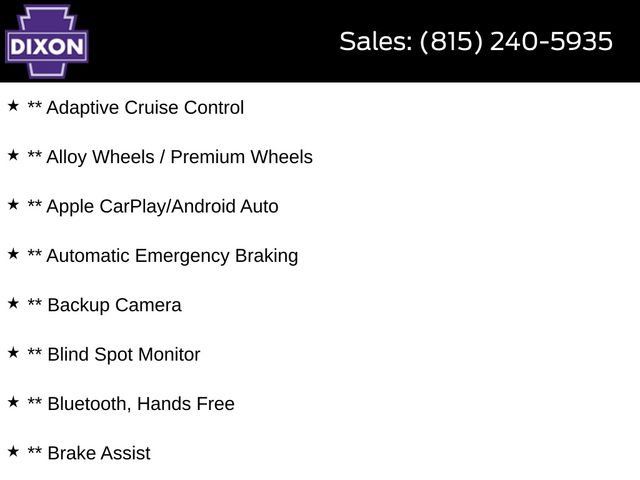The height and width of the screenshot is (480, 640).
Task: Click the star next to Alloy Wheels
Action: point(13,155)
